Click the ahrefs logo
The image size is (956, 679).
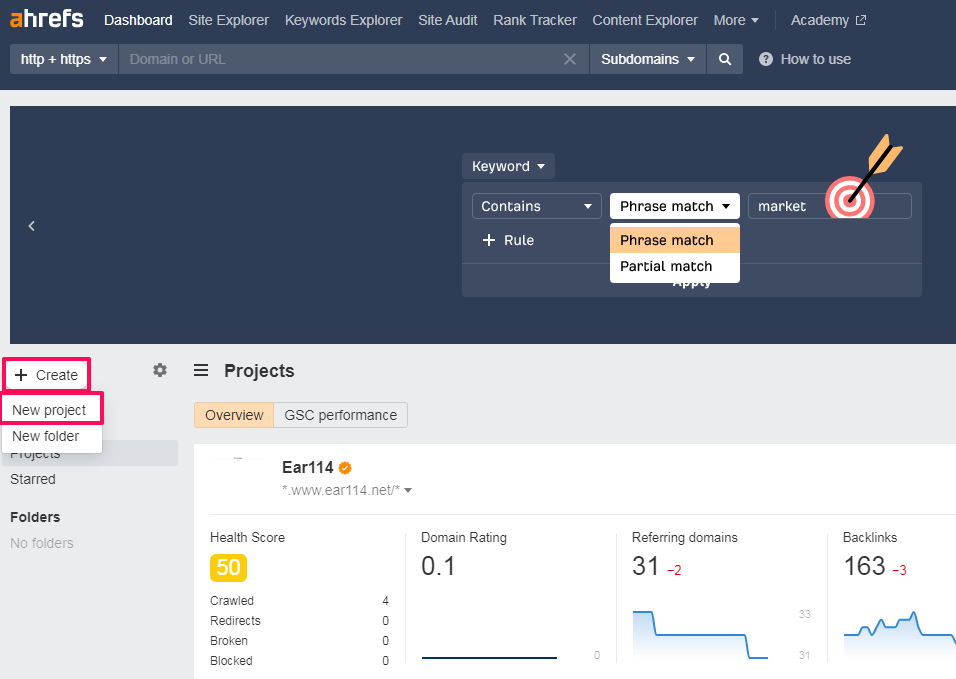click(x=47, y=20)
